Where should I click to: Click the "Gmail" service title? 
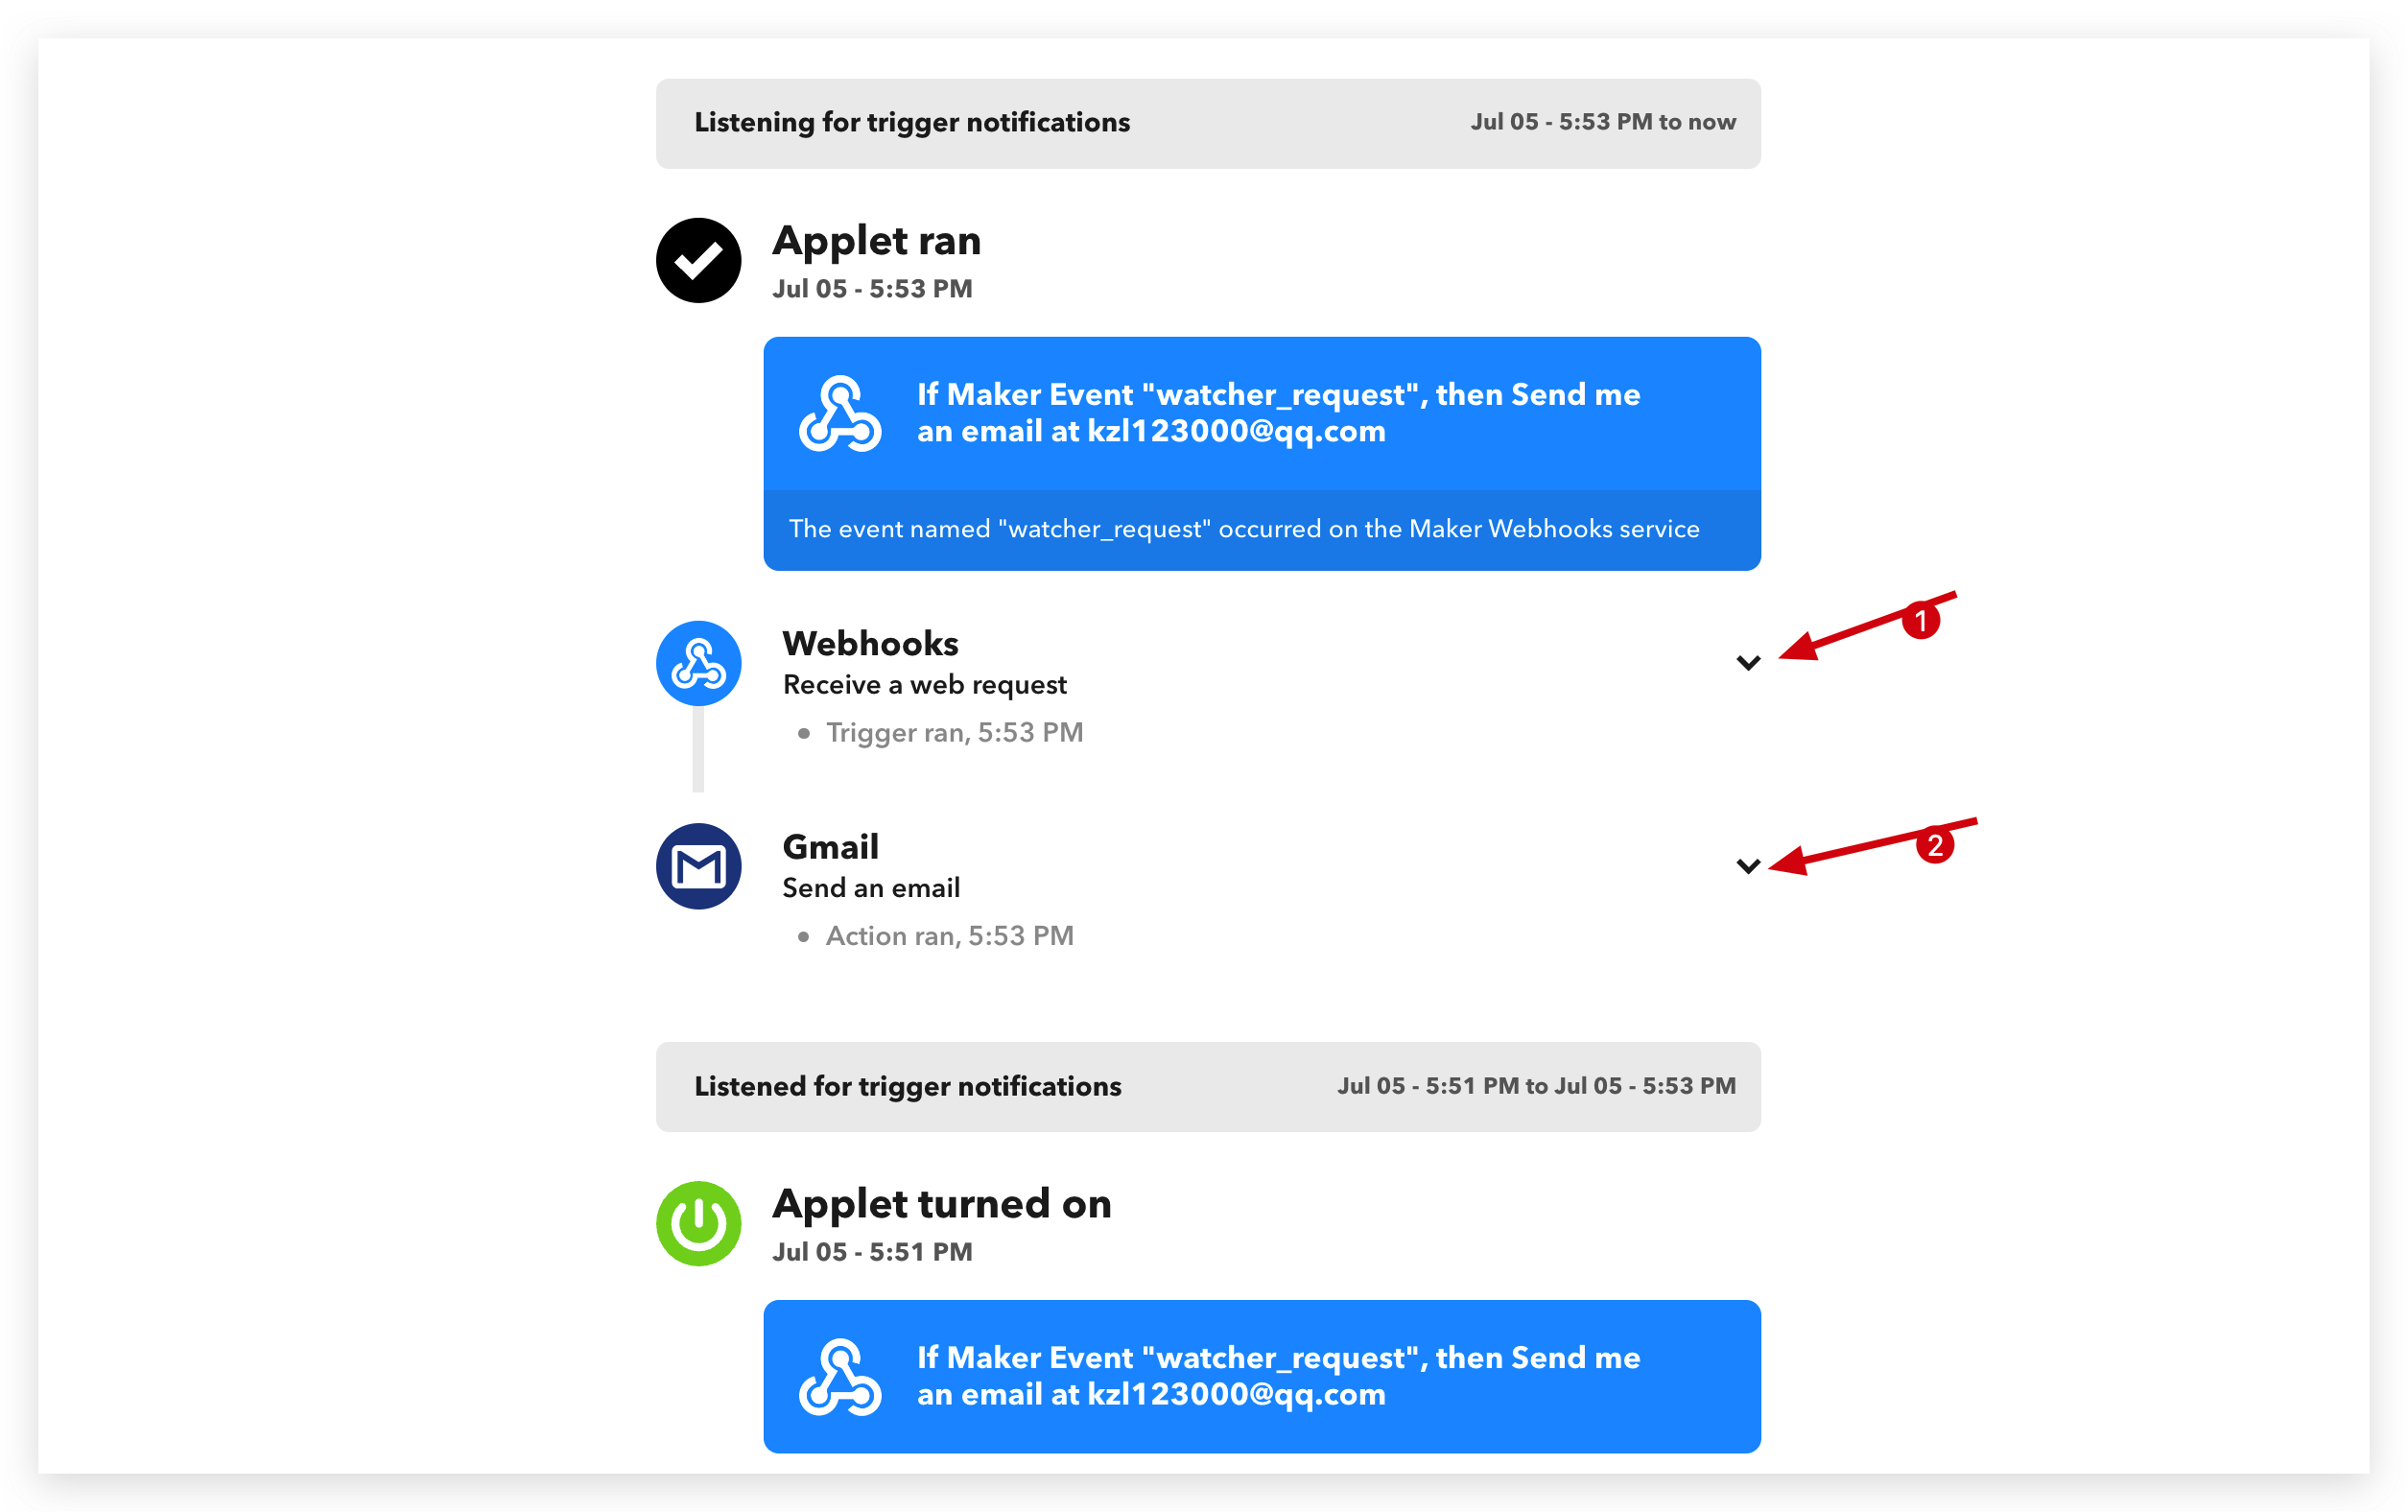coord(830,846)
